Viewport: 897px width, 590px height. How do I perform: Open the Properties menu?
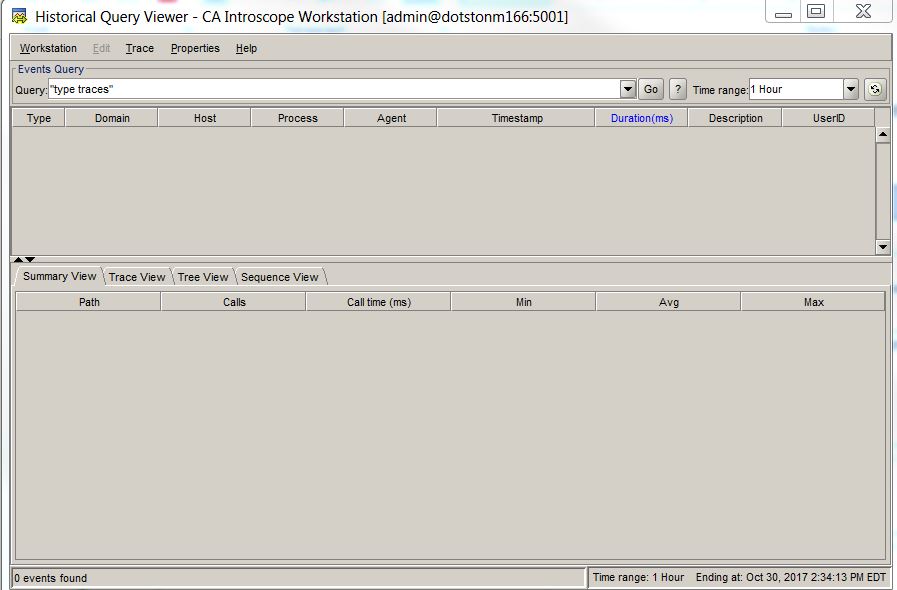coord(195,49)
